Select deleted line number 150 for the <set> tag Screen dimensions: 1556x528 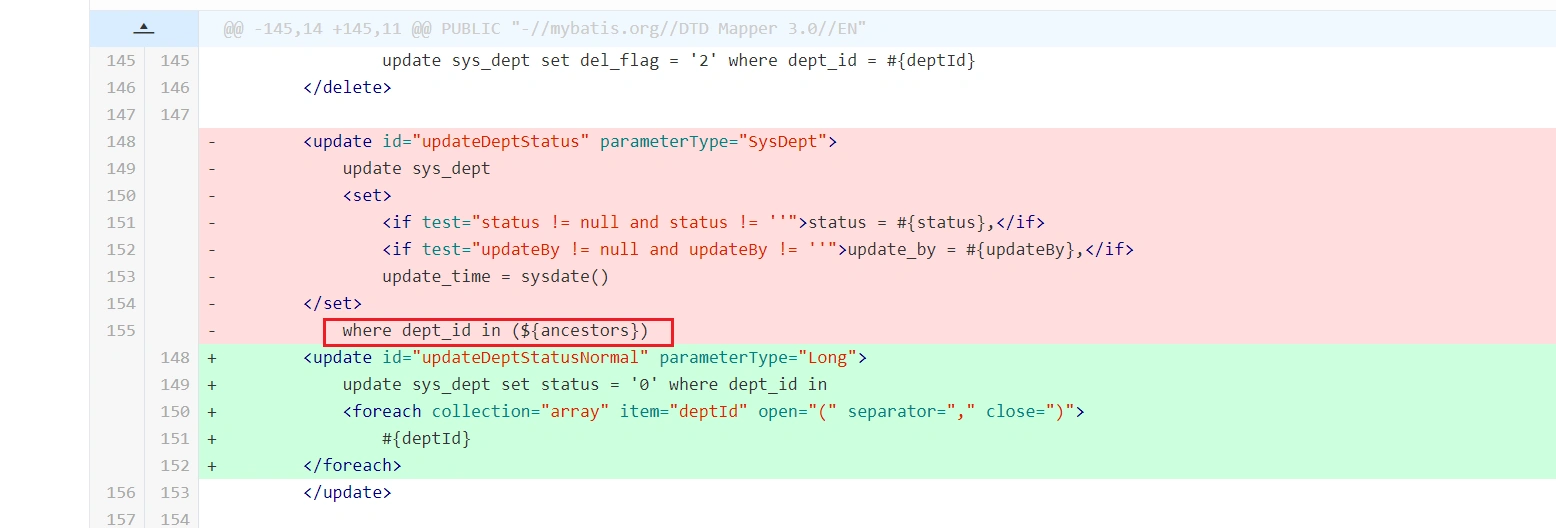click(120, 196)
